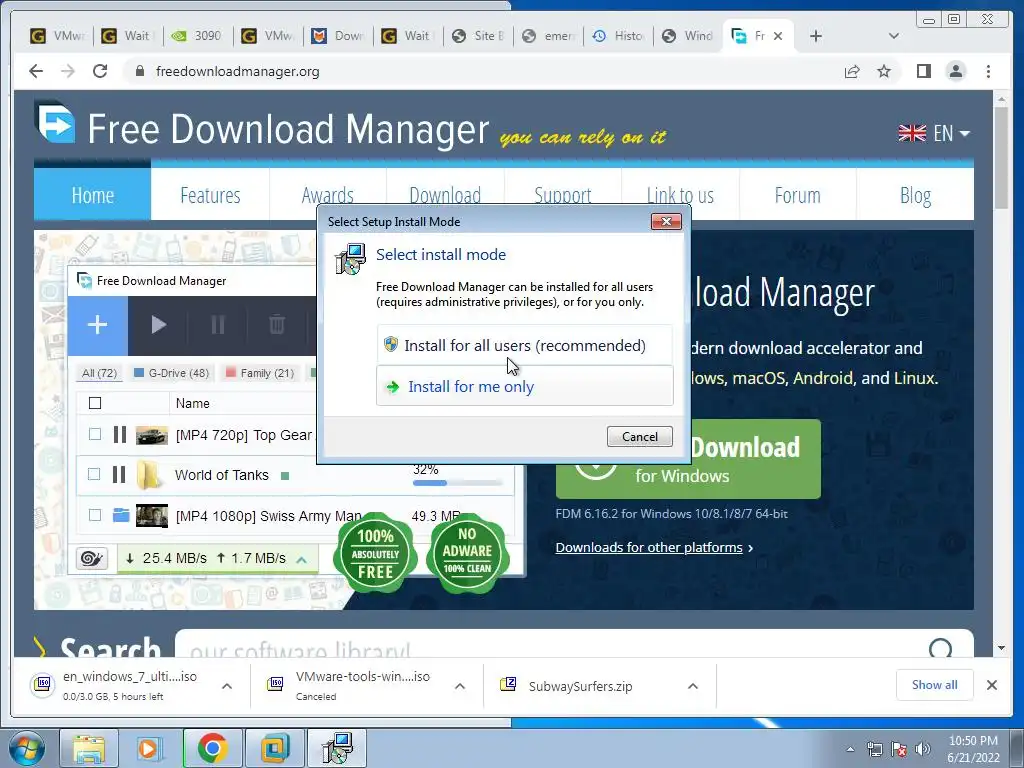Open the Features menu item
Viewport: 1024px width, 768px height.
[210, 195]
